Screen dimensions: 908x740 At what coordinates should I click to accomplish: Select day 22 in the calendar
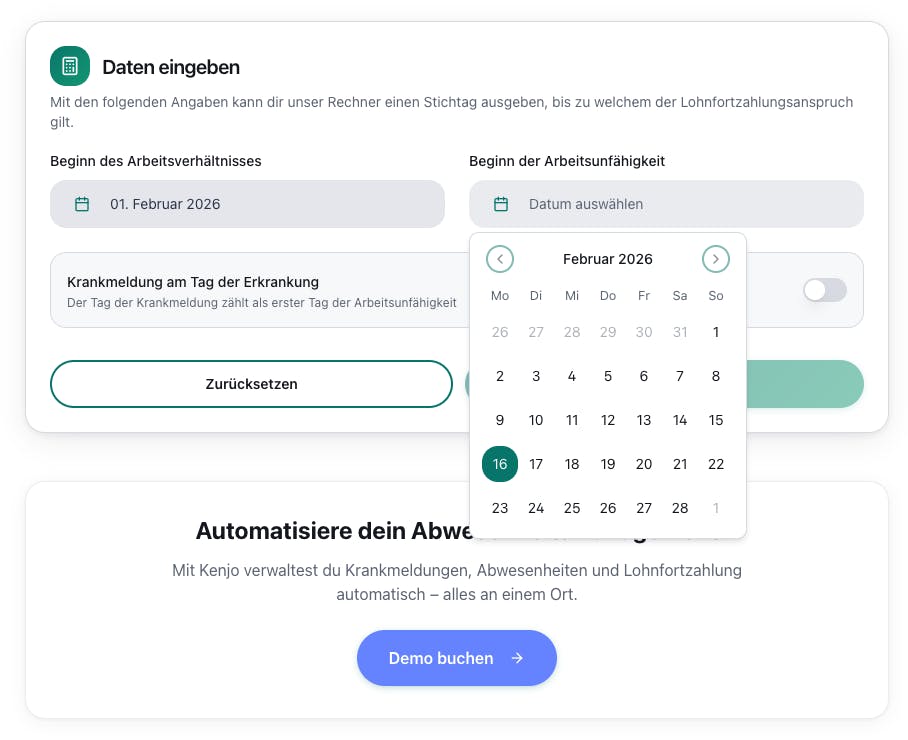tap(716, 464)
